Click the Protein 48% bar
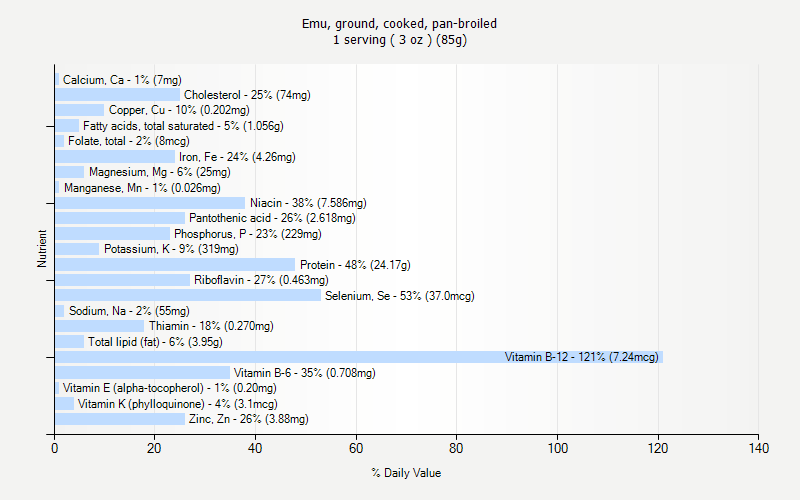 pyautogui.click(x=175, y=265)
